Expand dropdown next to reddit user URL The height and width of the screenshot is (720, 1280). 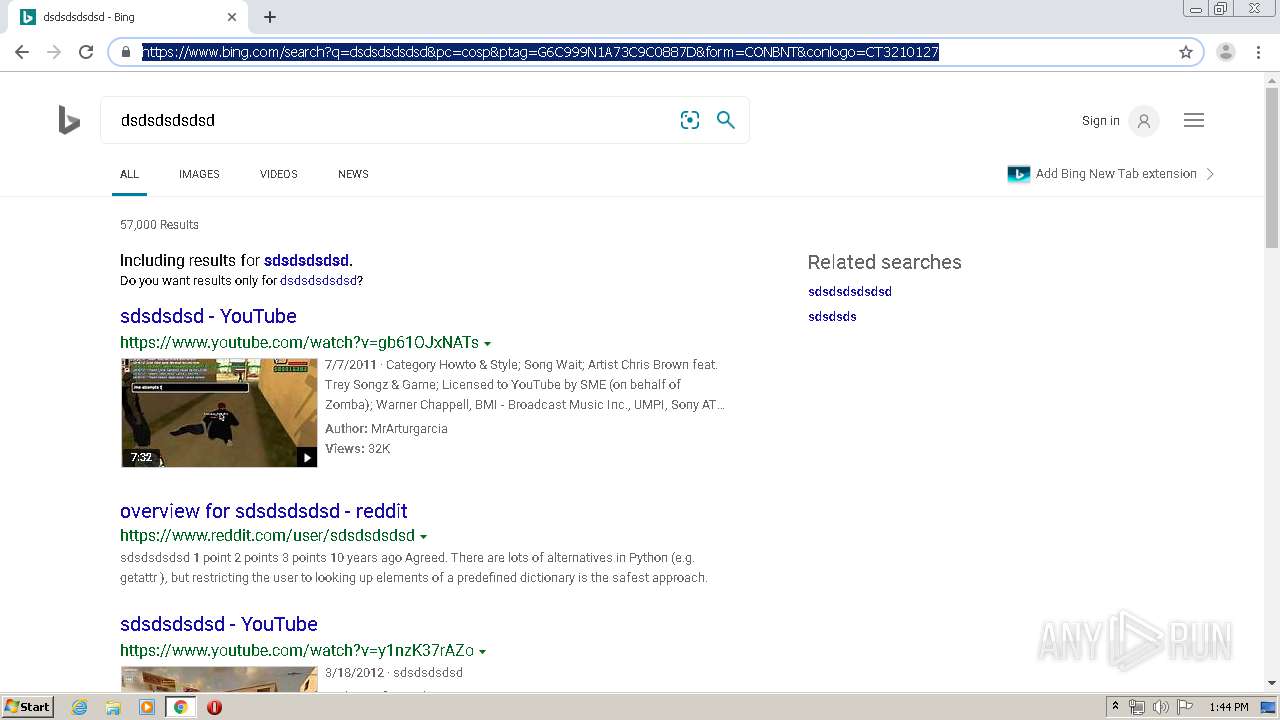(423, 537)
